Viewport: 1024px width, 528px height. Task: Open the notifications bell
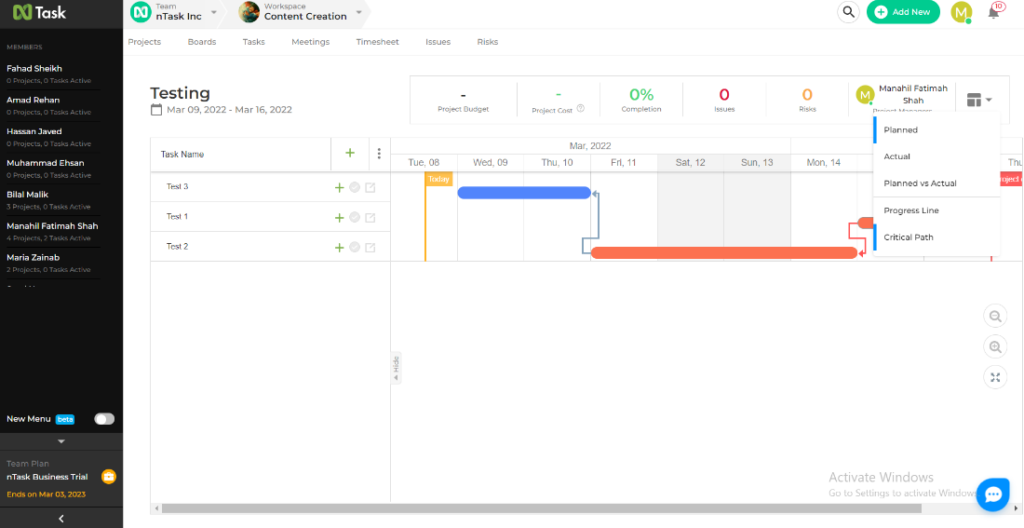click(994, 12)
